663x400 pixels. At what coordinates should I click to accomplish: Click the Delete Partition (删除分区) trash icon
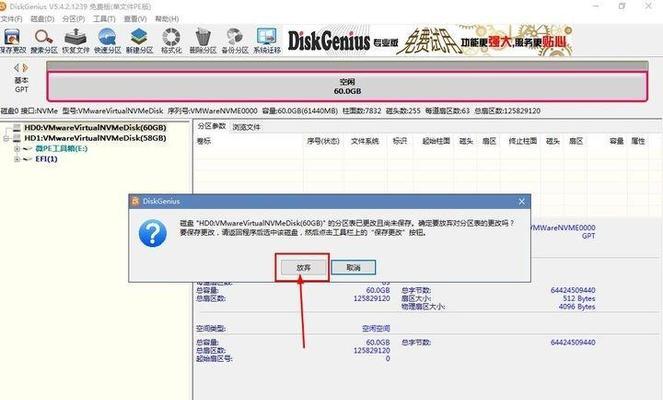pyautogui.click(x=203, y=41)
